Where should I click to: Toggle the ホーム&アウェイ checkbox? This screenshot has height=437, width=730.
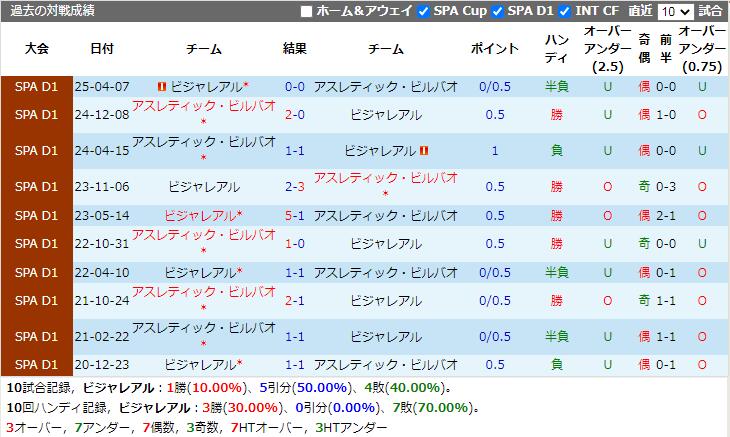[306, 11]
